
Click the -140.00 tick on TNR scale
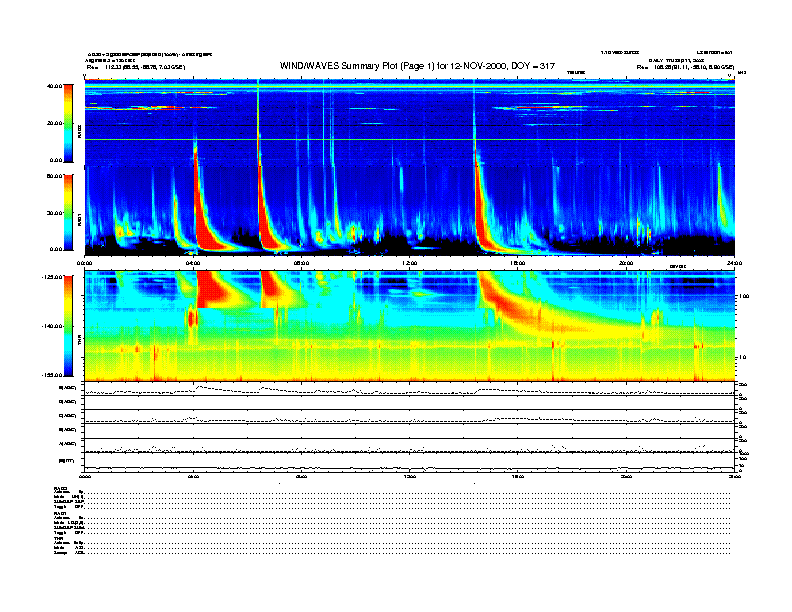pos(52,326)
